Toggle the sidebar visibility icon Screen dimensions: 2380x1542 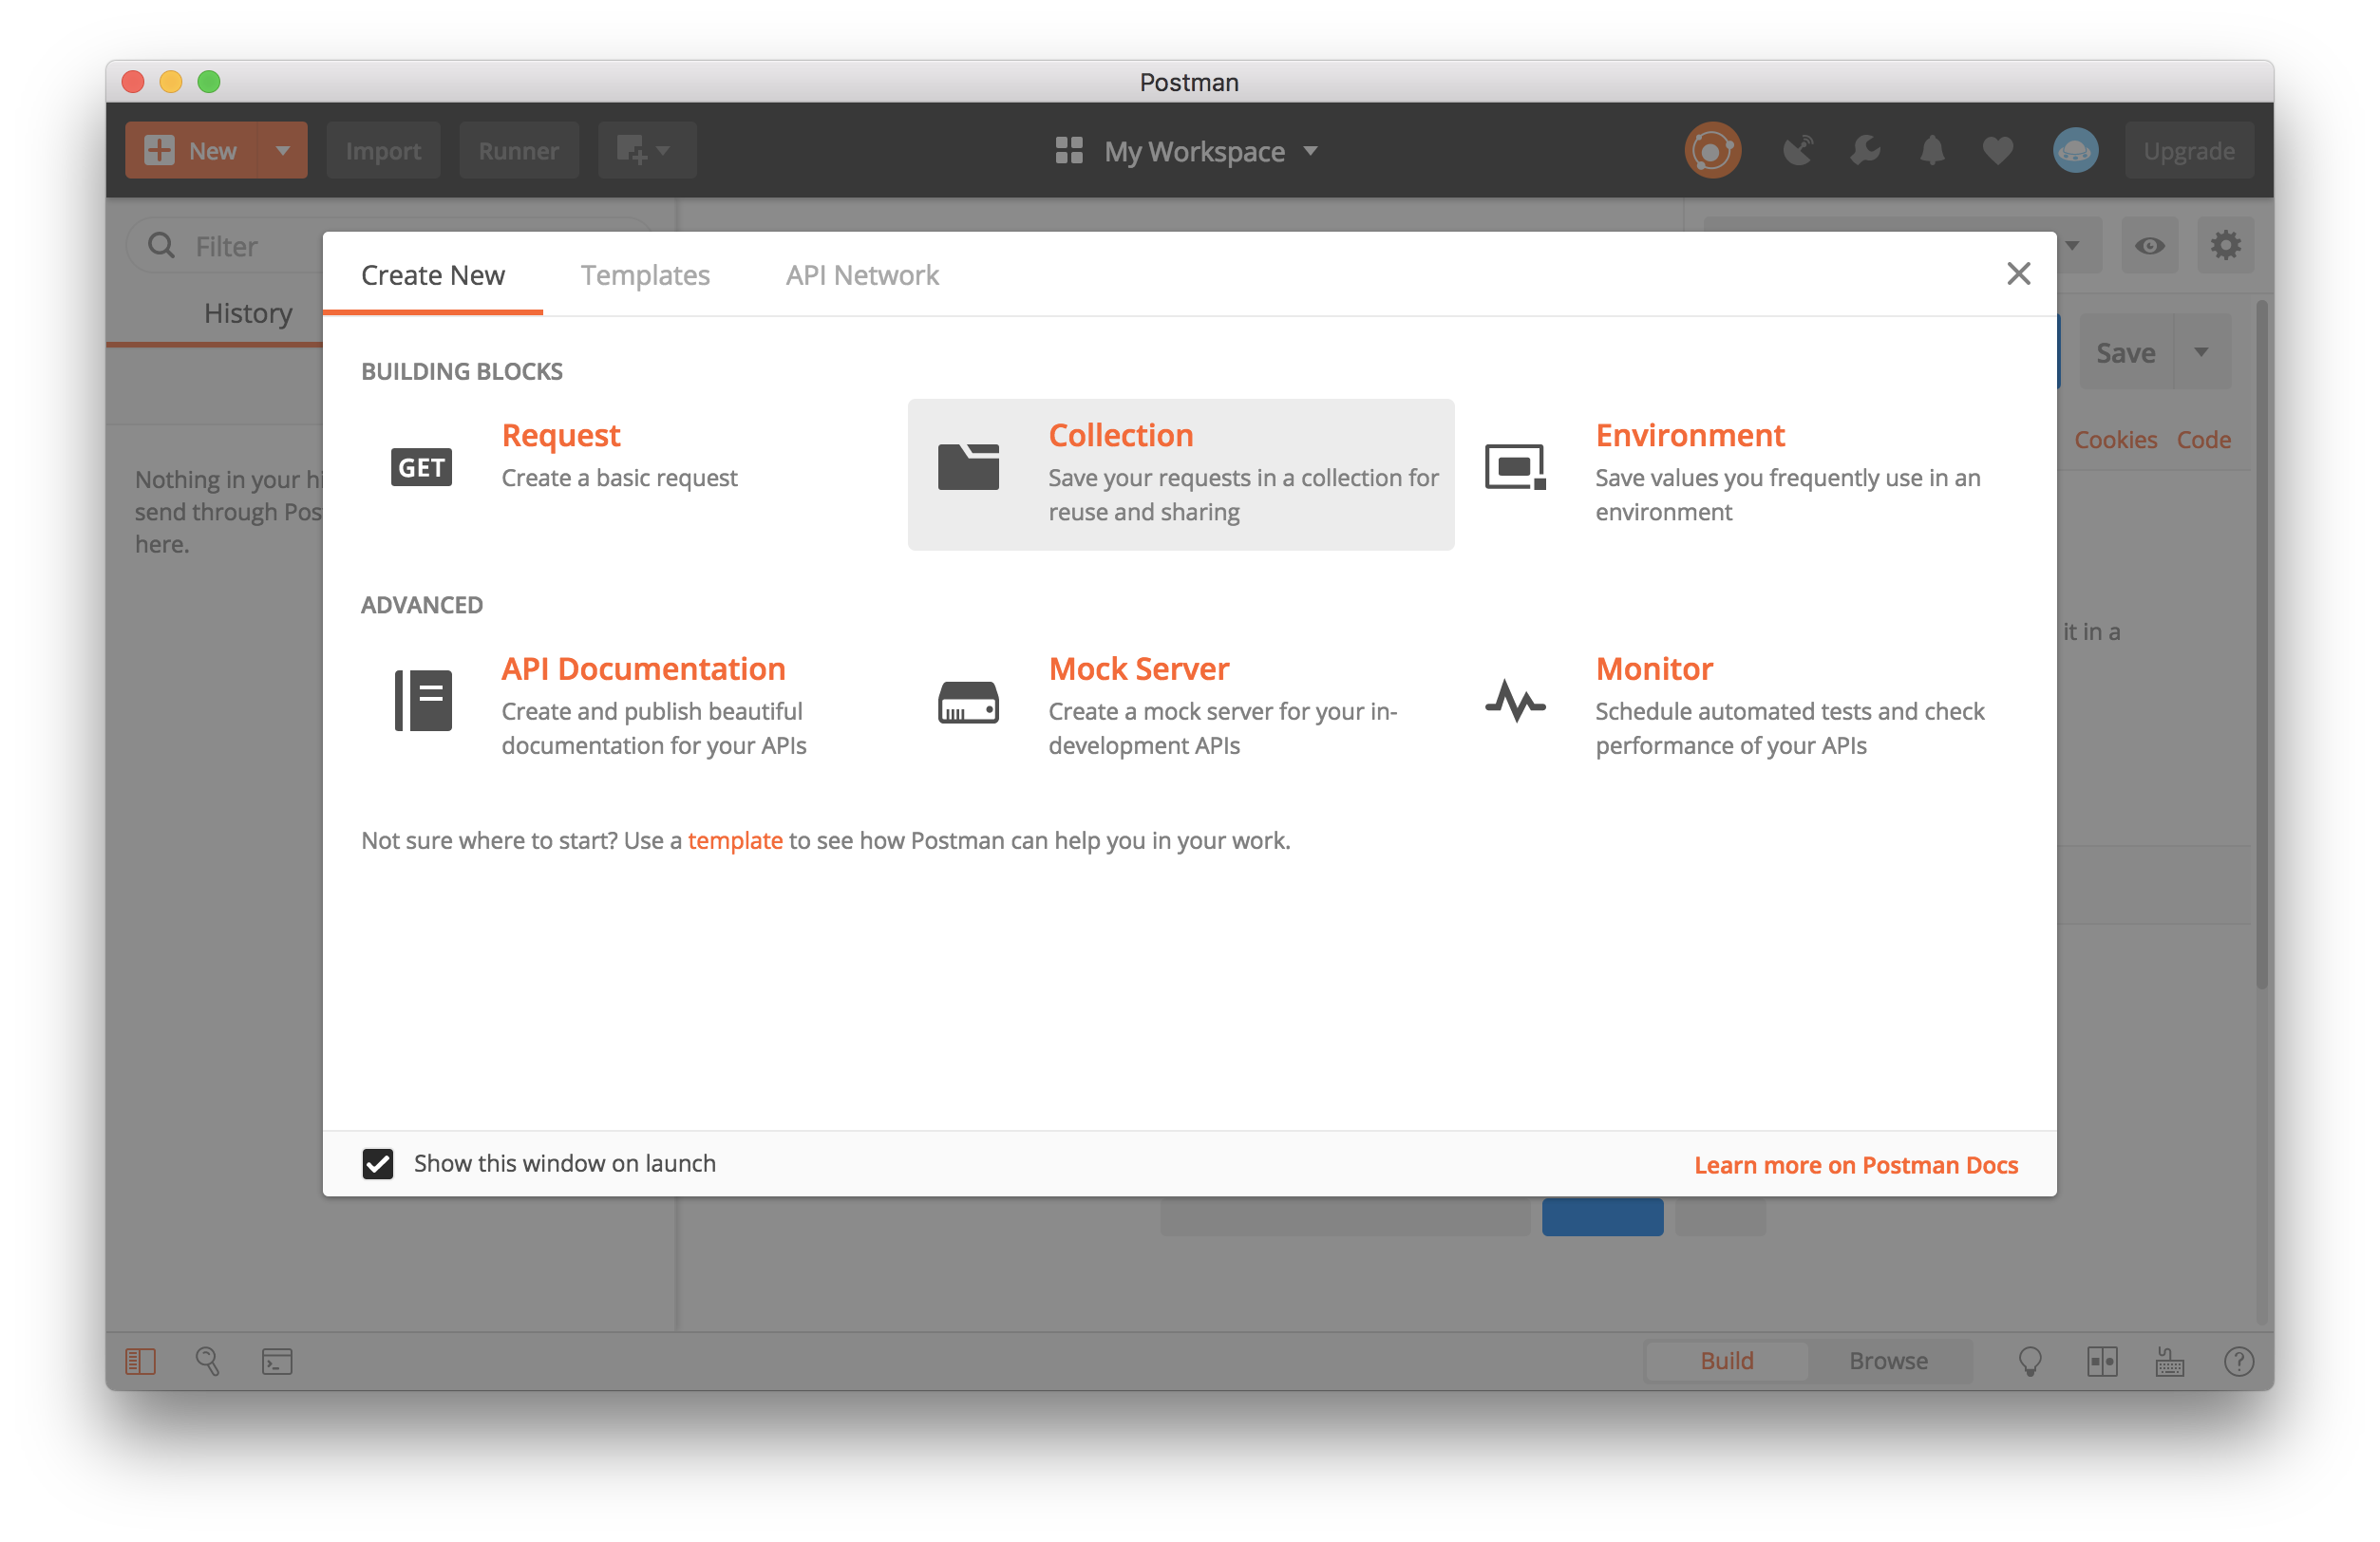[x=140, y=1360]
